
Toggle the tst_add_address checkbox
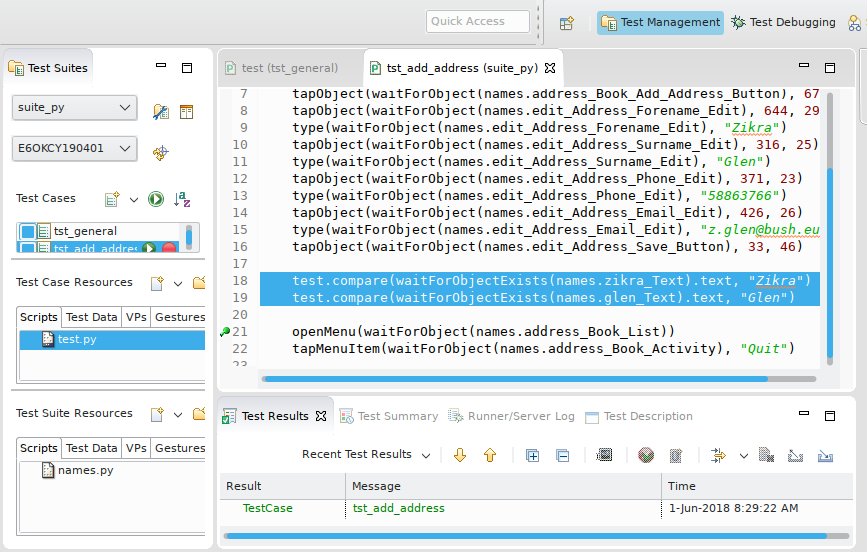[x=28, y=249]
